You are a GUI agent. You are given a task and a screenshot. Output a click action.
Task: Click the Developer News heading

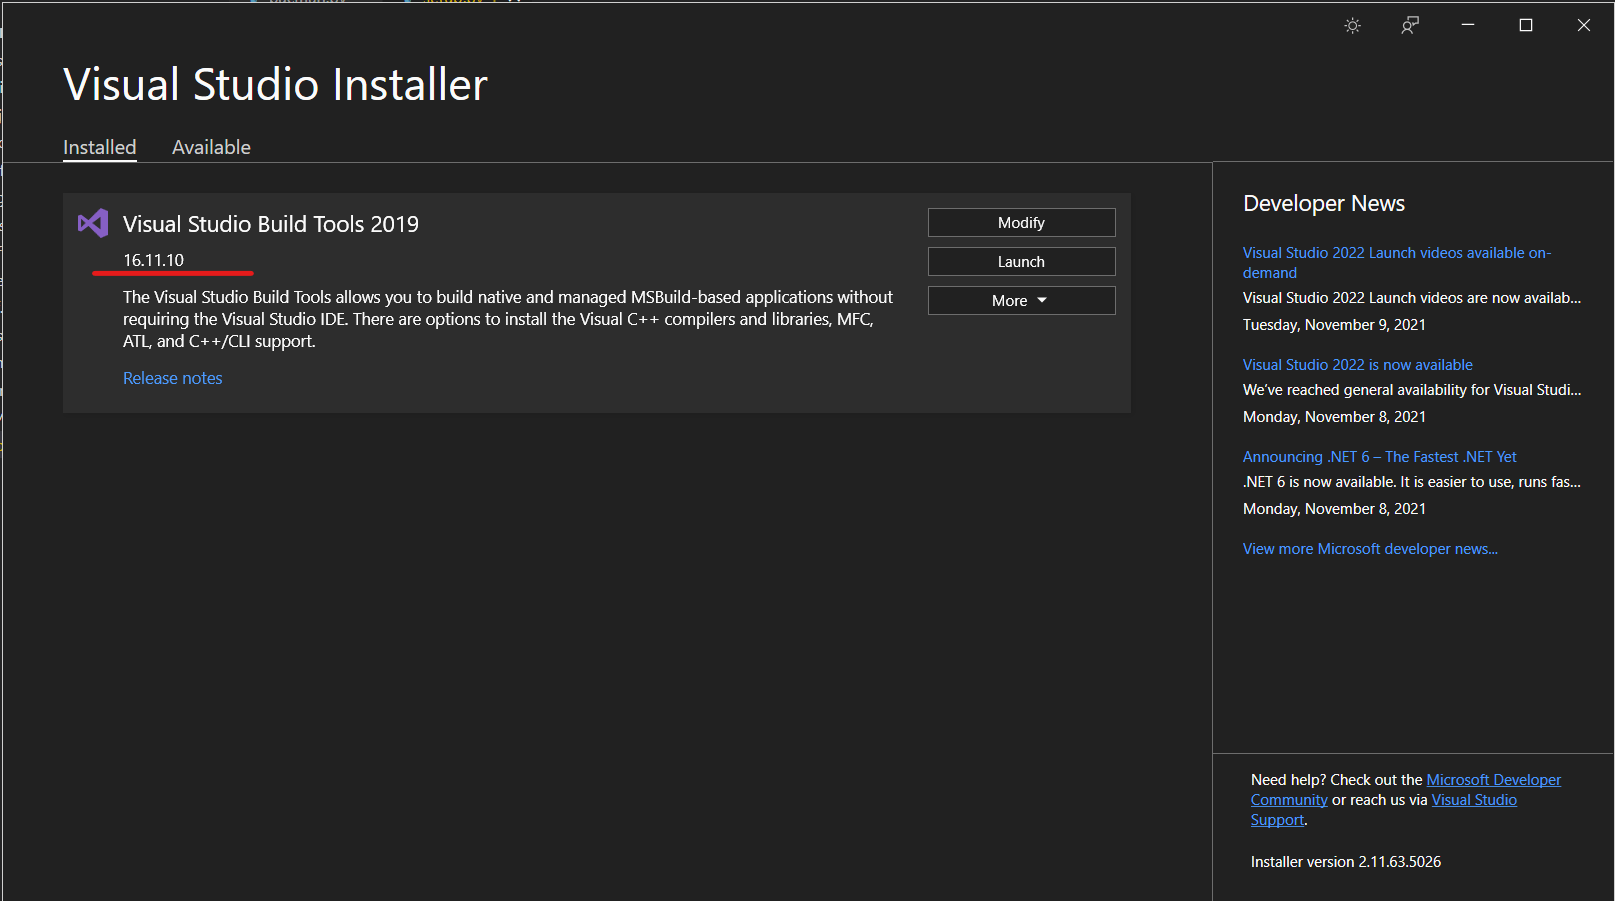point(1324,203)
